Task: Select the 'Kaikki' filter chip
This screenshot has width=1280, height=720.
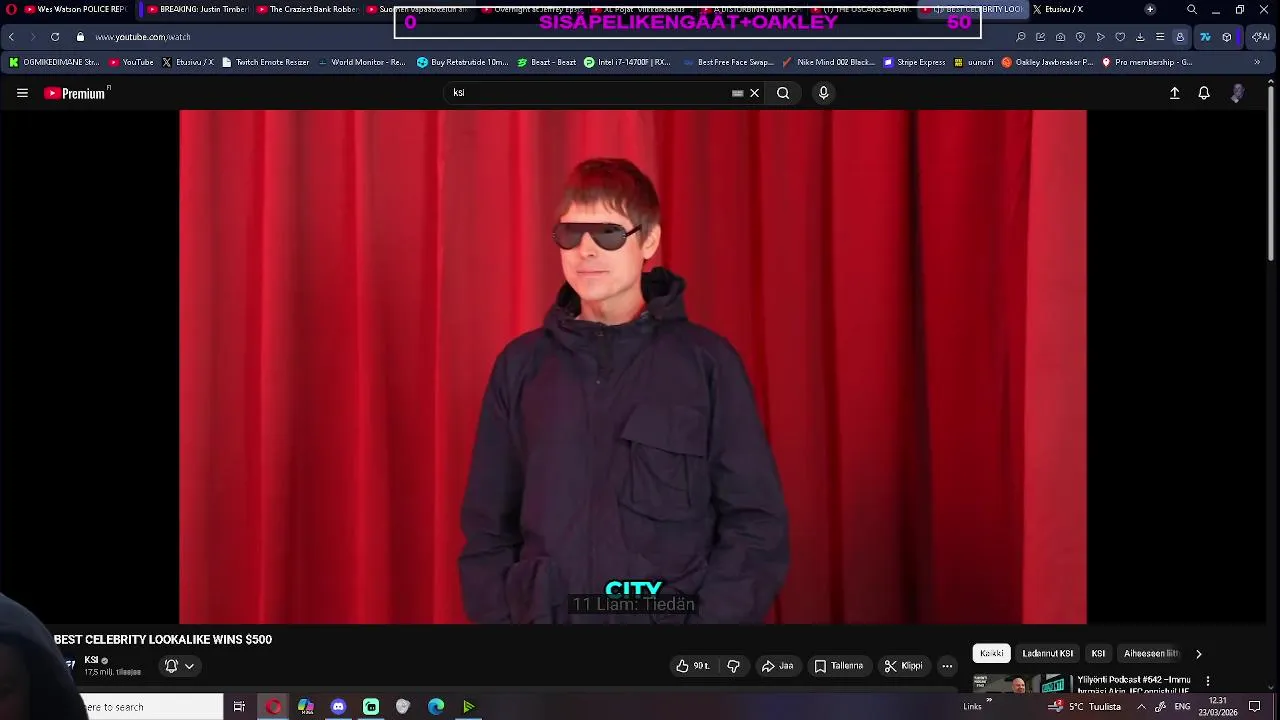Action: [992, 654]
